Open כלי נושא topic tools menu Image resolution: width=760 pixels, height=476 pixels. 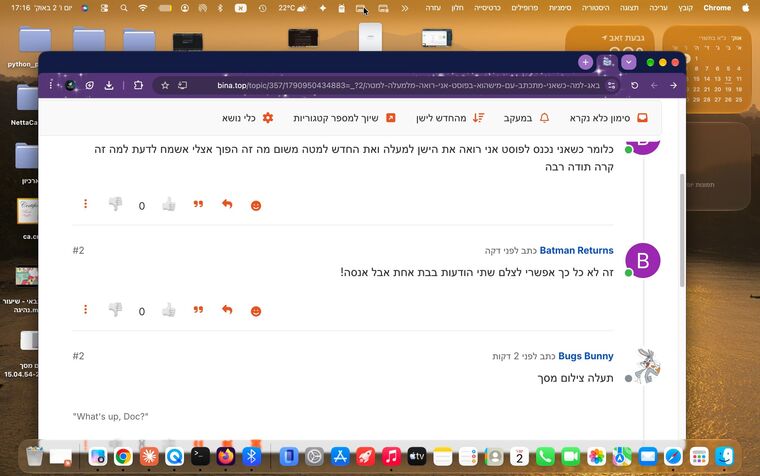coord(248,118)
